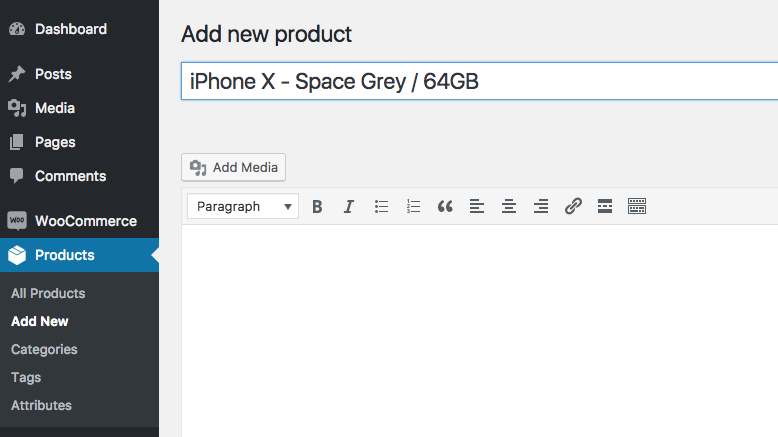The height and width of the screenshot is (437, 778).
Task: Toggle the editor toolbar visibility
Action: coord(637,207)
